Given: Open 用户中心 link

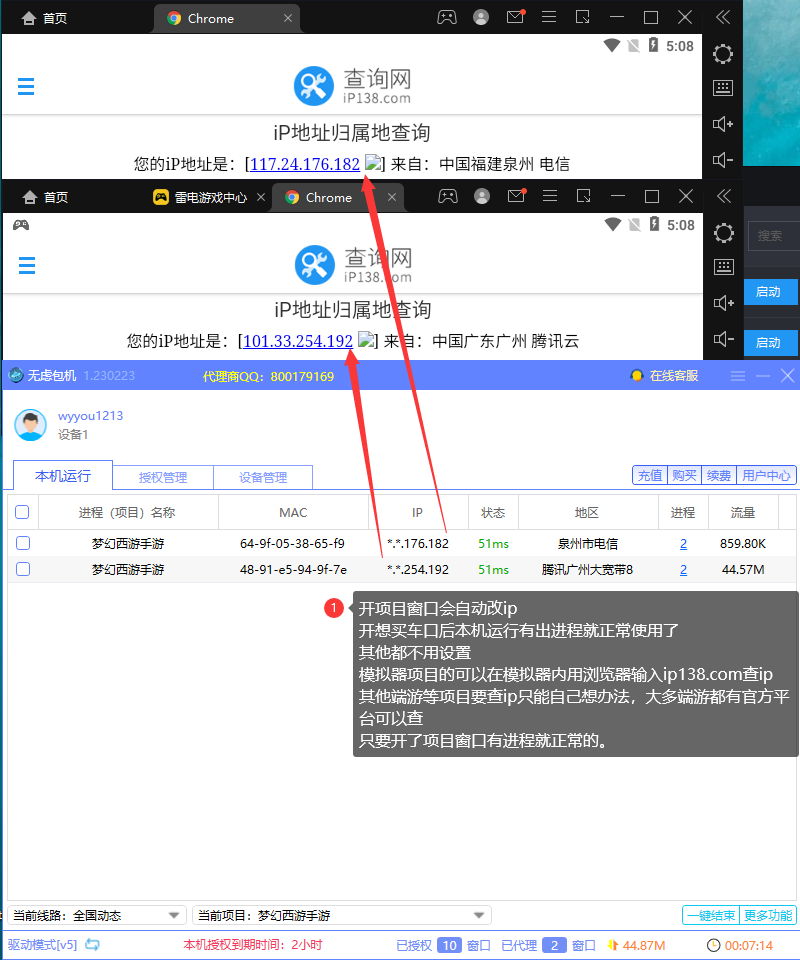Looking at the screenshot, I should click(x=766, y=474).
